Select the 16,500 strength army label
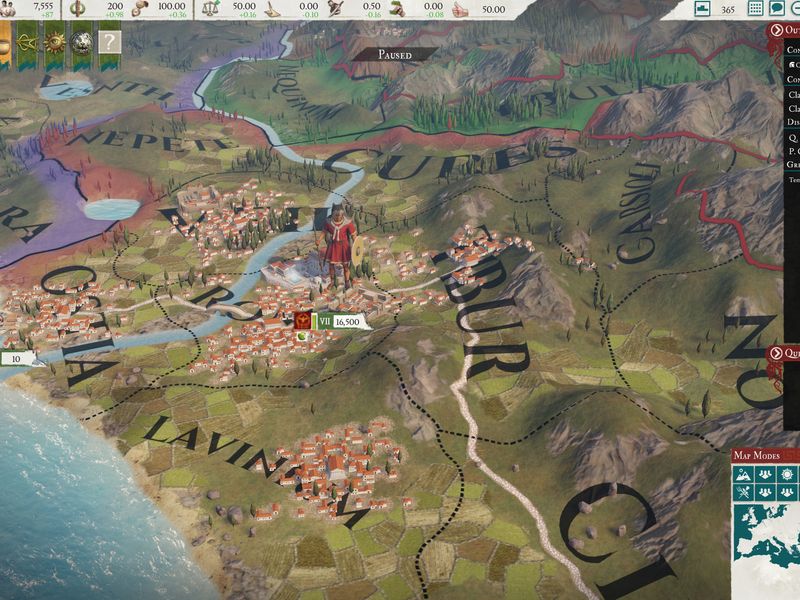Viewport: 800px width, 600px height. [x=348, y=322]
